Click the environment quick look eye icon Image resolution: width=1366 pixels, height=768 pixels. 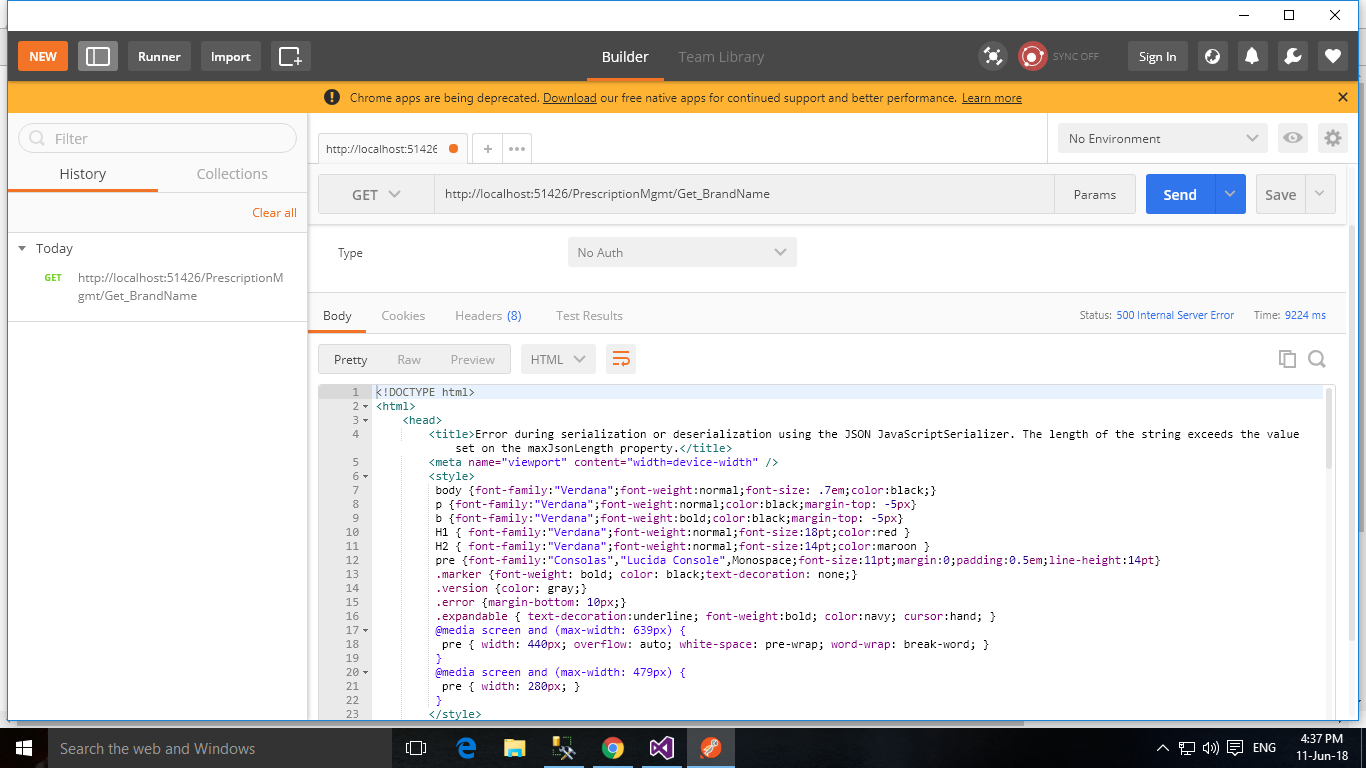pyautogui.click(x=1293, y=138)
